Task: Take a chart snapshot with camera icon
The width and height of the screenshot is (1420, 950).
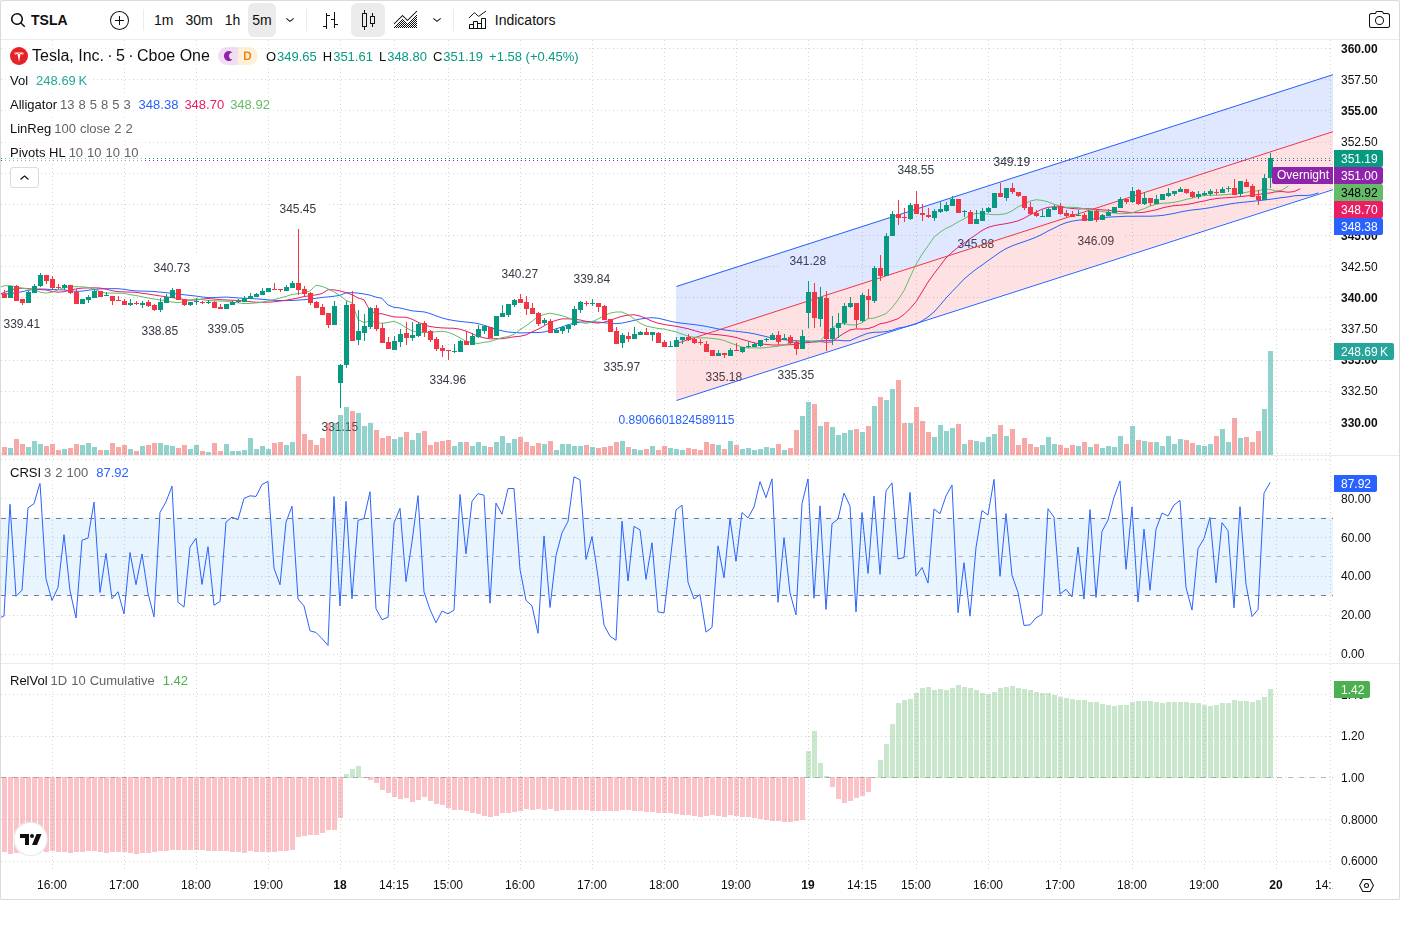Action: [x=1379, y=20]
